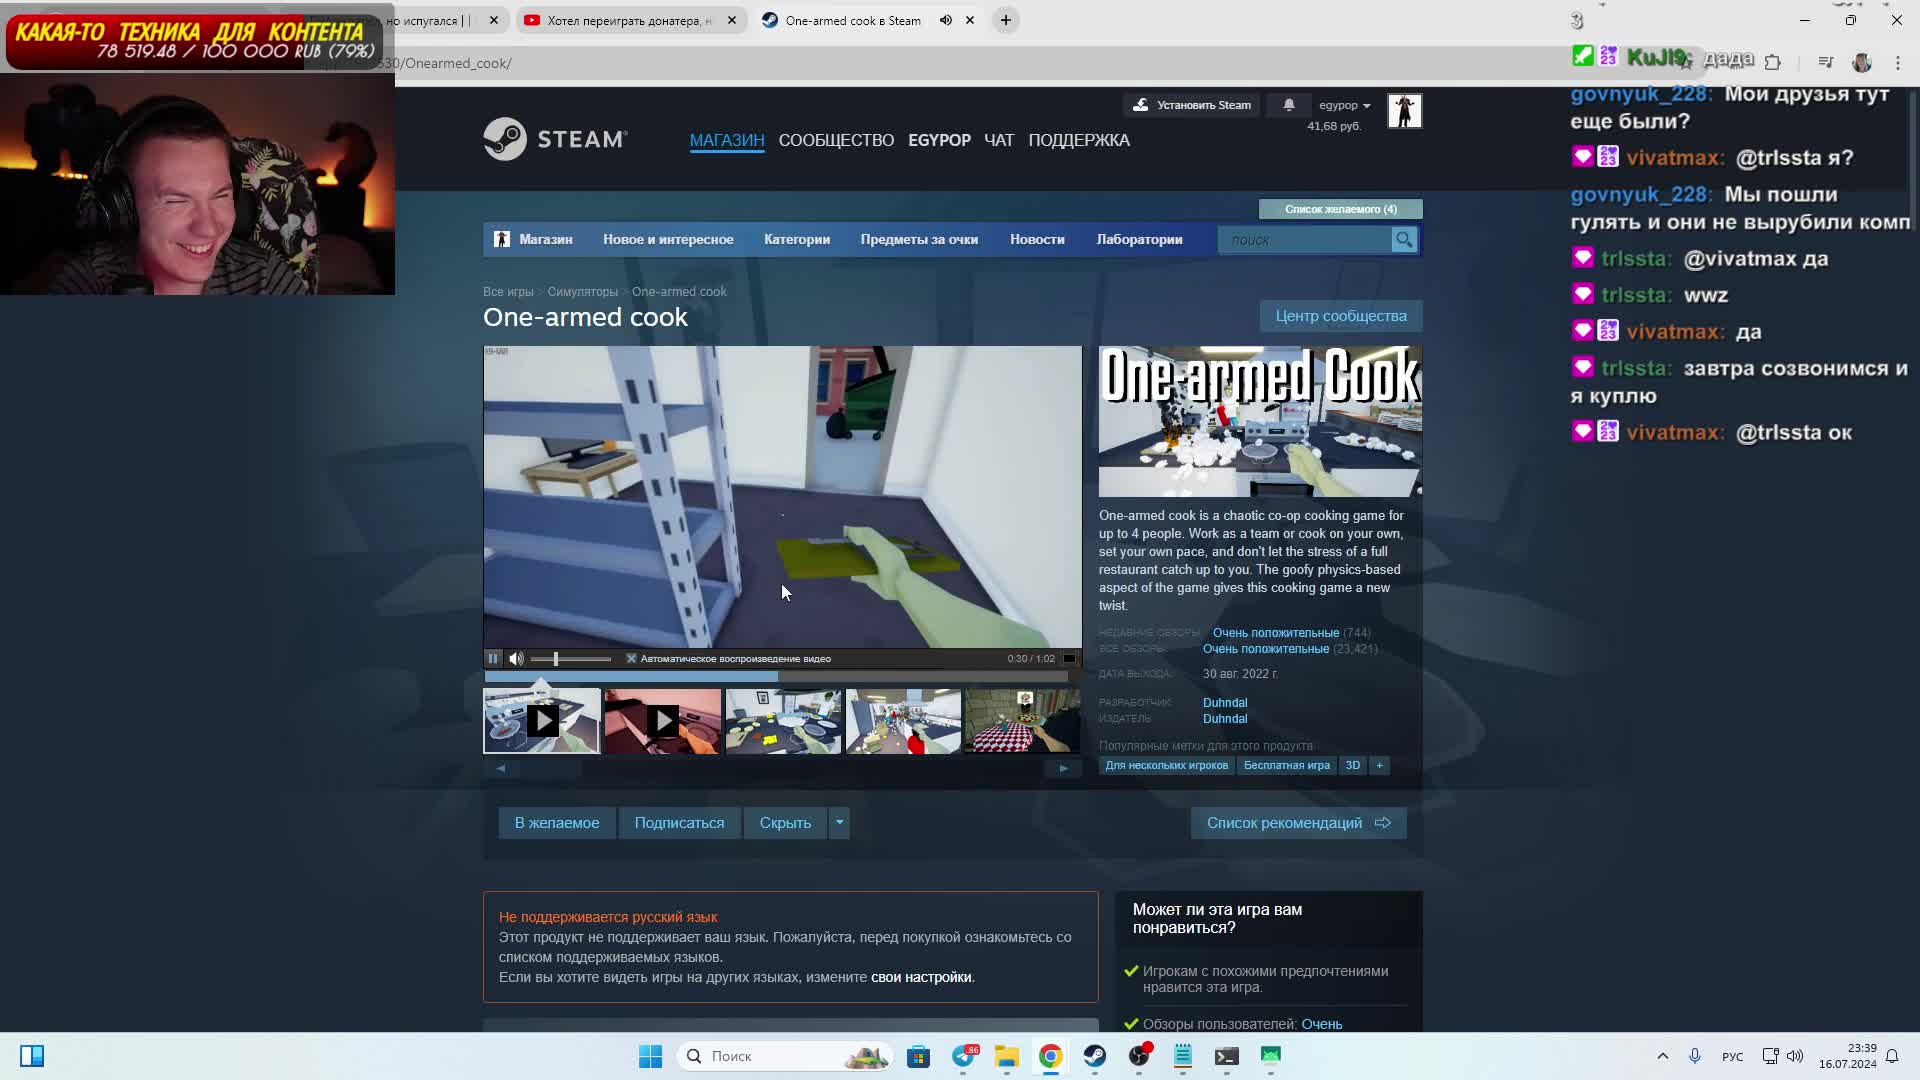Show hidden system tray icons

[1662, 1056]
